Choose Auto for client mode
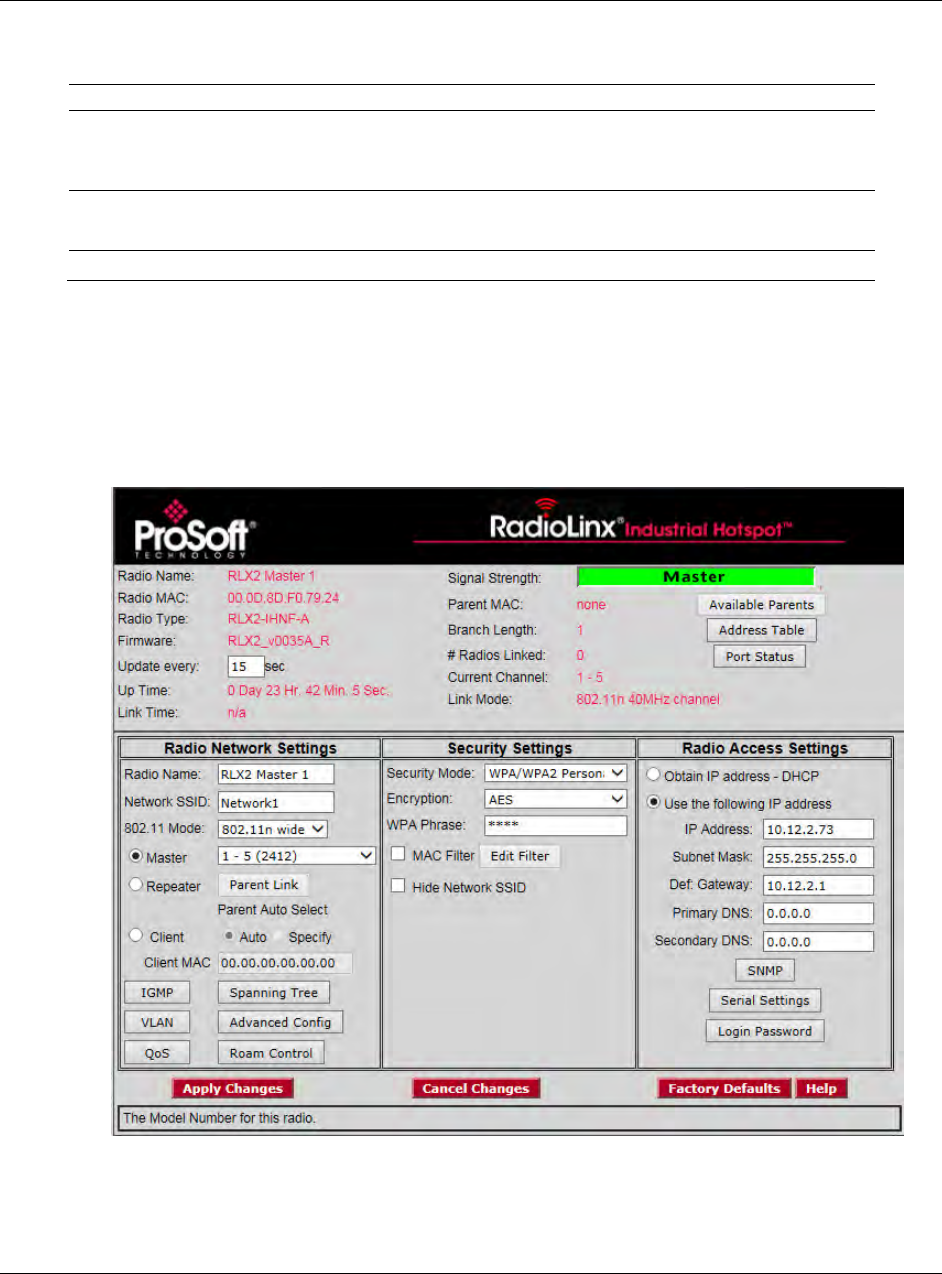Image resolution: width=942 pixels, height=1274 pixels. pyautogui.click(x=228, y=937)
